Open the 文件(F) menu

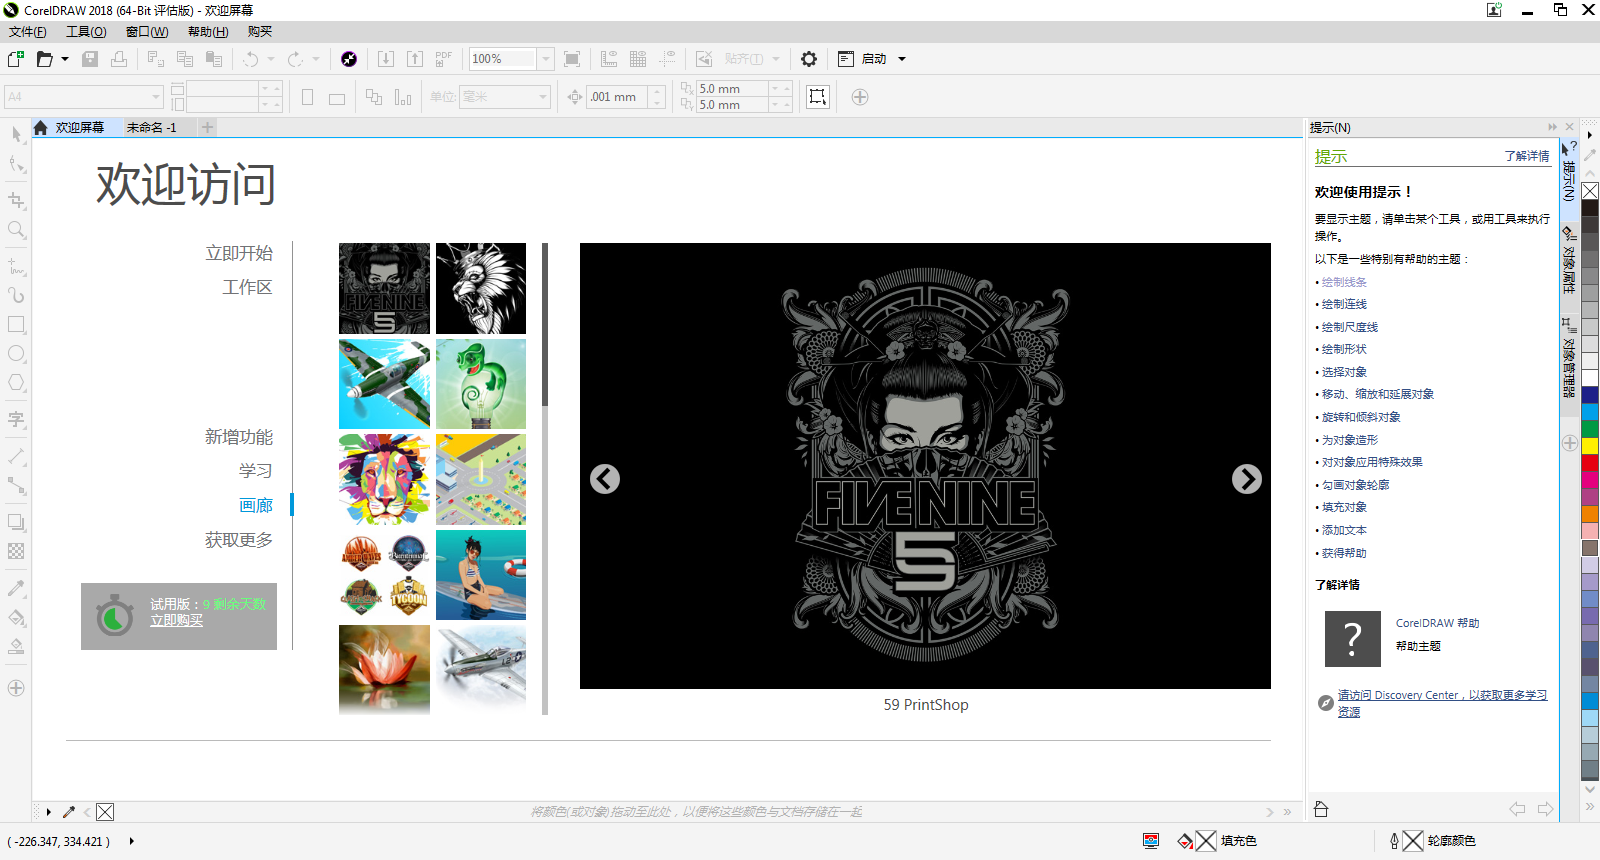(x=28, y=32)
